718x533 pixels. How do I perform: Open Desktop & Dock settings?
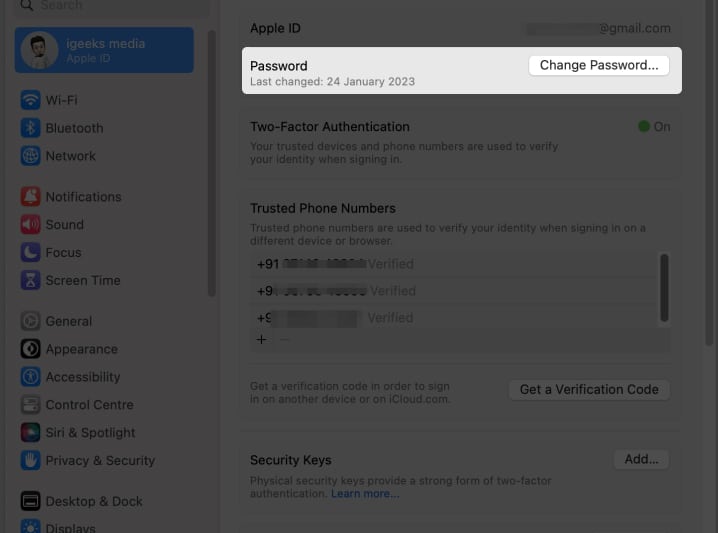point(93,501)
